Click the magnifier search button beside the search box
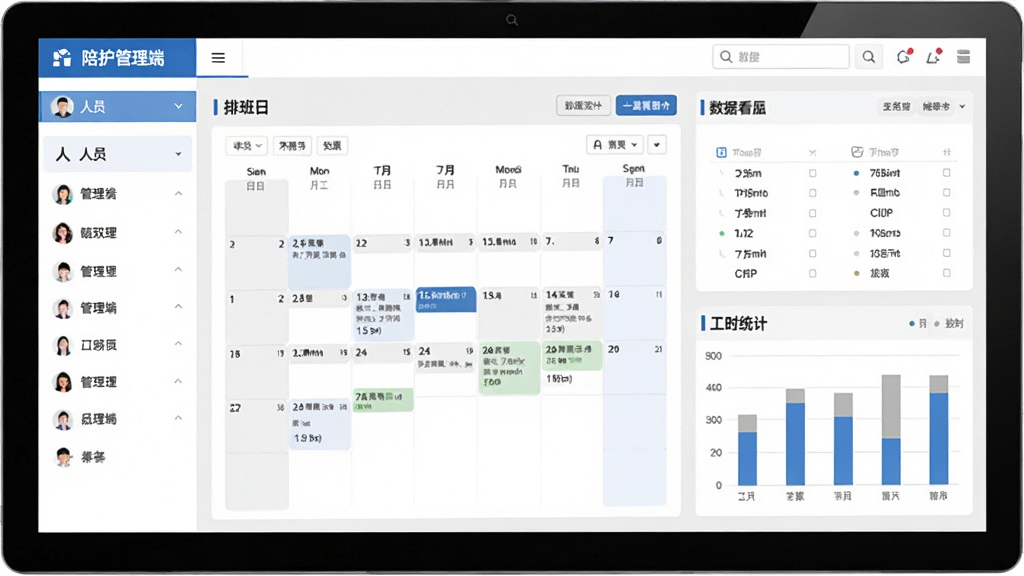Screen dimensions: 1024x576 (x=869, y=57)
